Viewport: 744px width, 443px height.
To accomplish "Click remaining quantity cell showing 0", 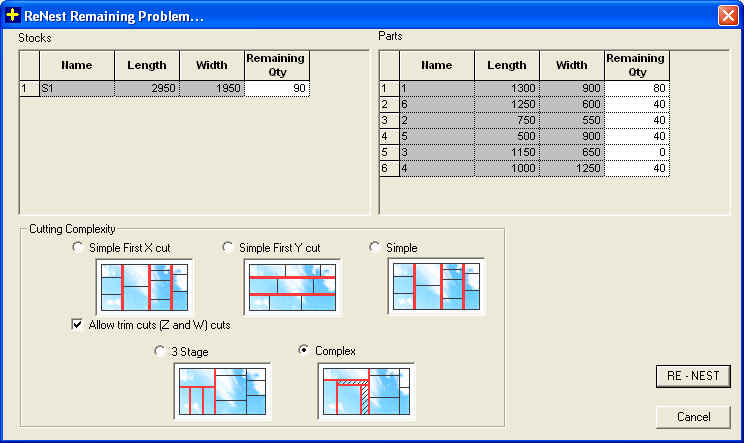I will (637, 153).
